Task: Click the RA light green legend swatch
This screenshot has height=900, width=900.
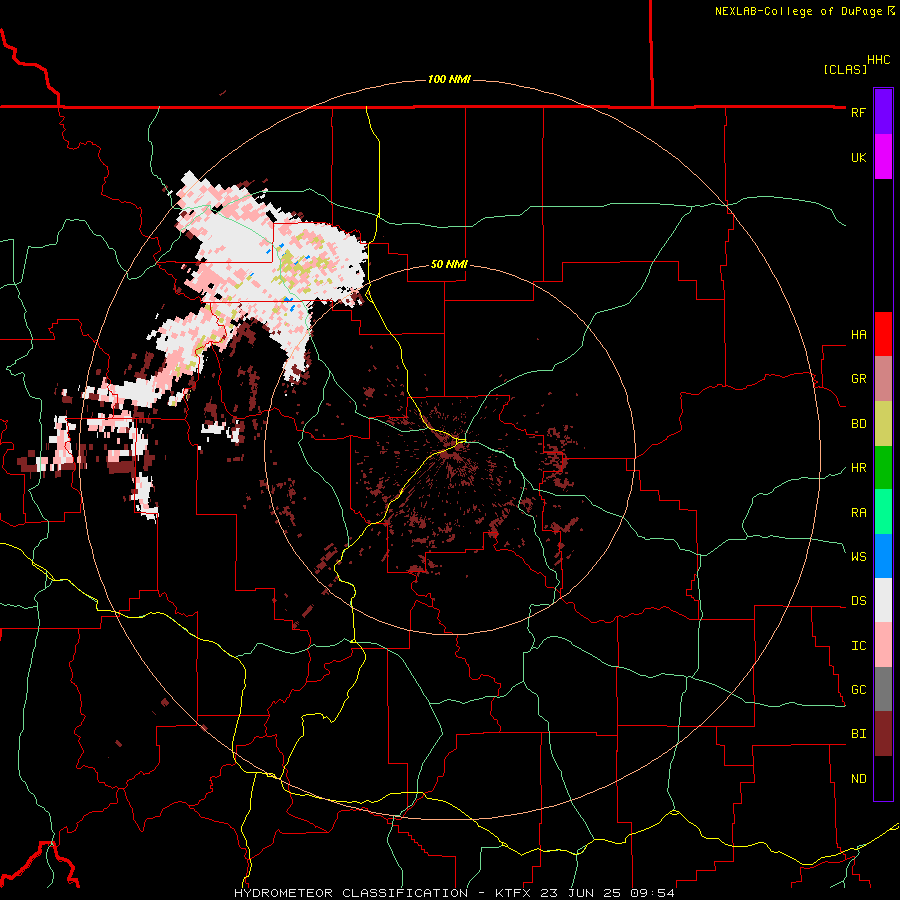Action: 883,512
